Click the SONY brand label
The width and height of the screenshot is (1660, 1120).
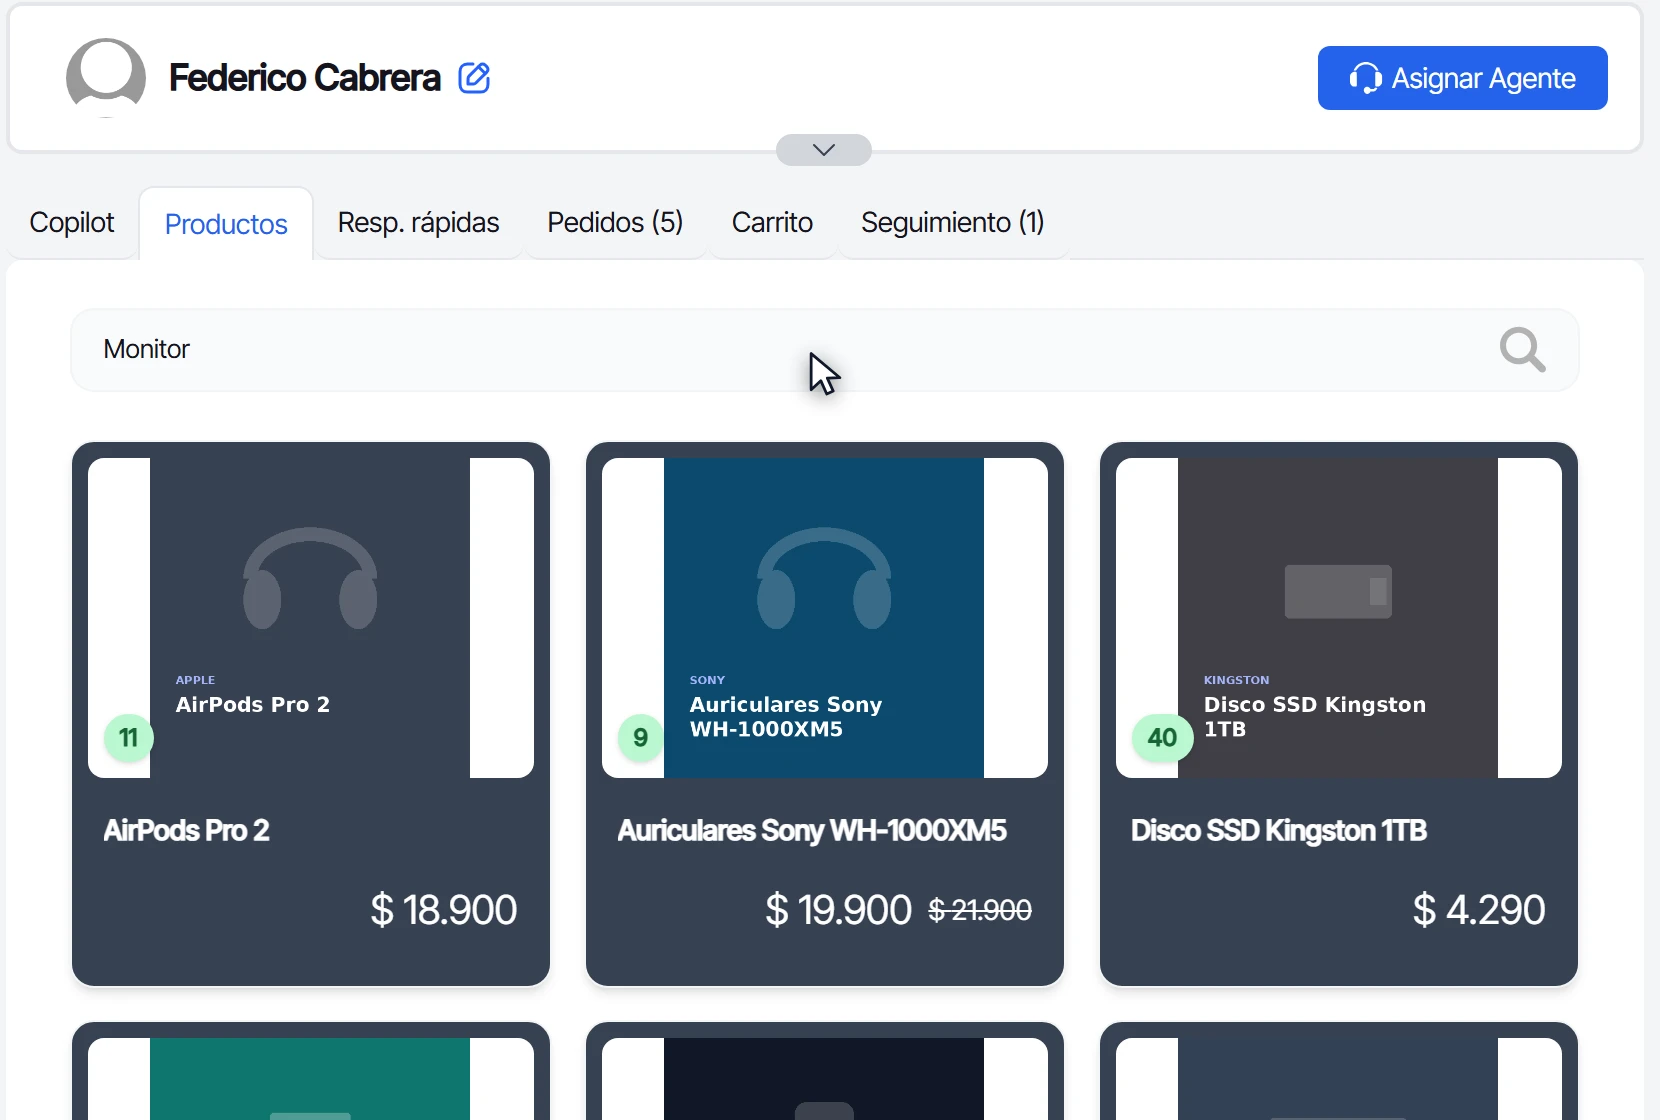click(x=707, y=680)
